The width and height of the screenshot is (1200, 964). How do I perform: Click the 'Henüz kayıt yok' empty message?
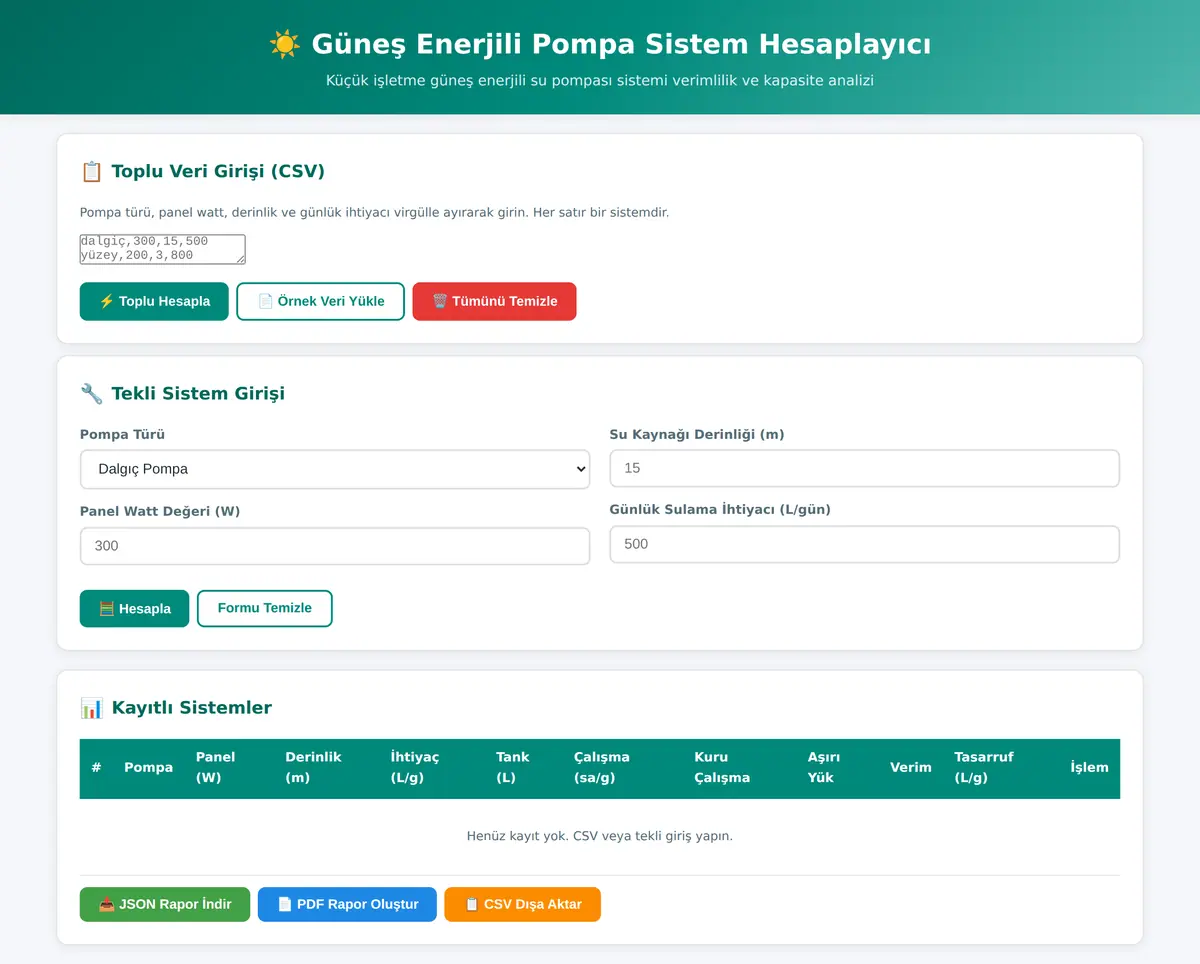(x=600, y=836)
